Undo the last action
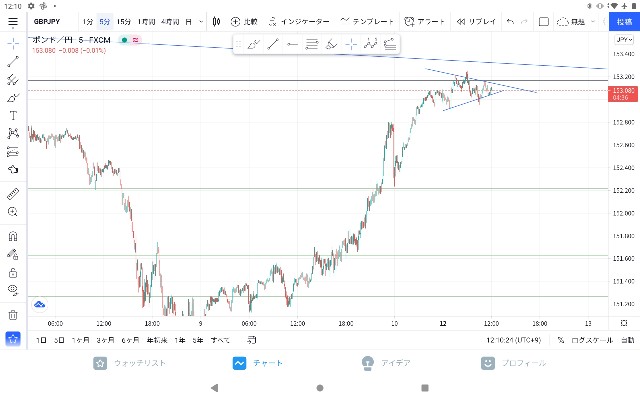Screen dimensions: 640x400 click(510, 22)
